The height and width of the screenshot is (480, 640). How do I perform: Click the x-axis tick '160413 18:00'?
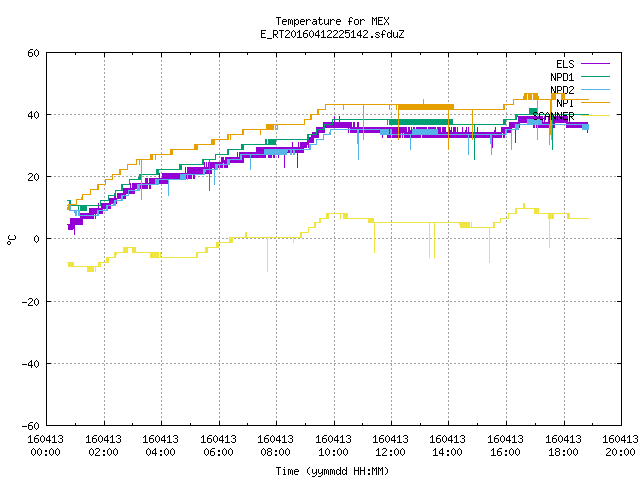[x=564, y=445]
